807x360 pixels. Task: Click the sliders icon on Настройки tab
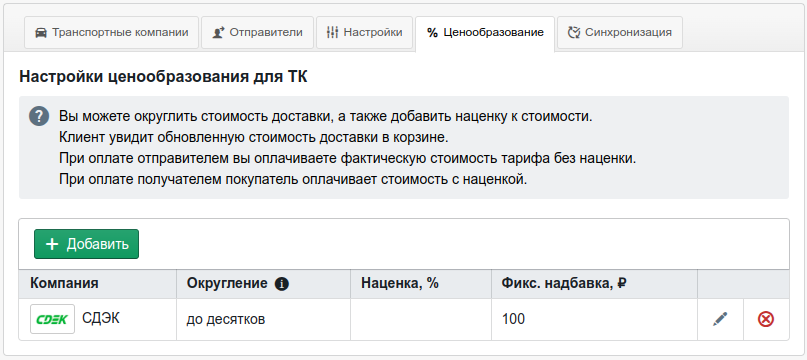332,32
